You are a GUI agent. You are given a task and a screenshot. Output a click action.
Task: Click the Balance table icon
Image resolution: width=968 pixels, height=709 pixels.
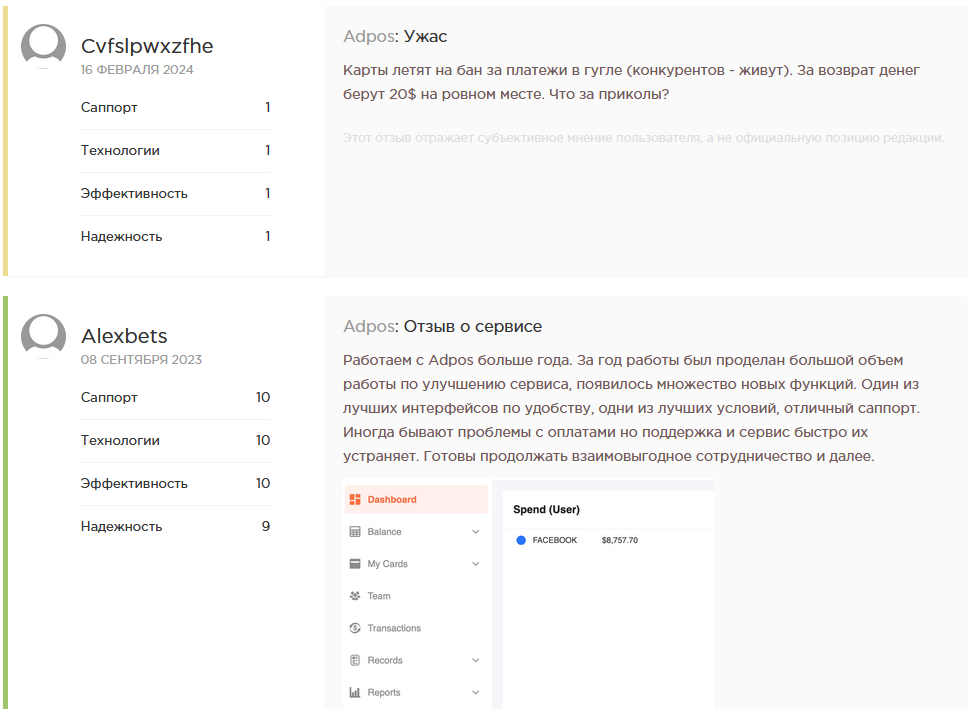(355, 532)
